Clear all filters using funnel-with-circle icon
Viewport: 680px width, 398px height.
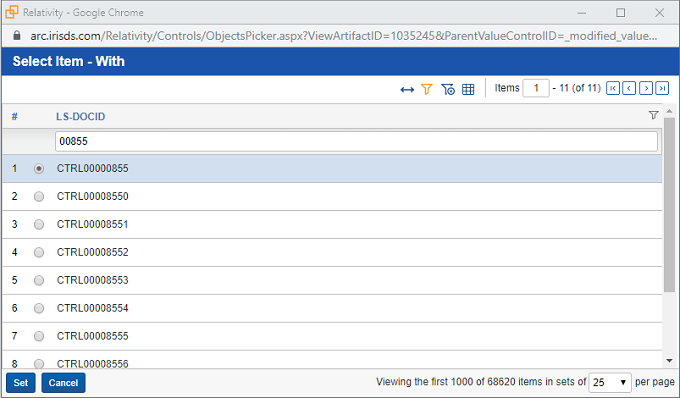pyautogui.click(x=448, y=89)
